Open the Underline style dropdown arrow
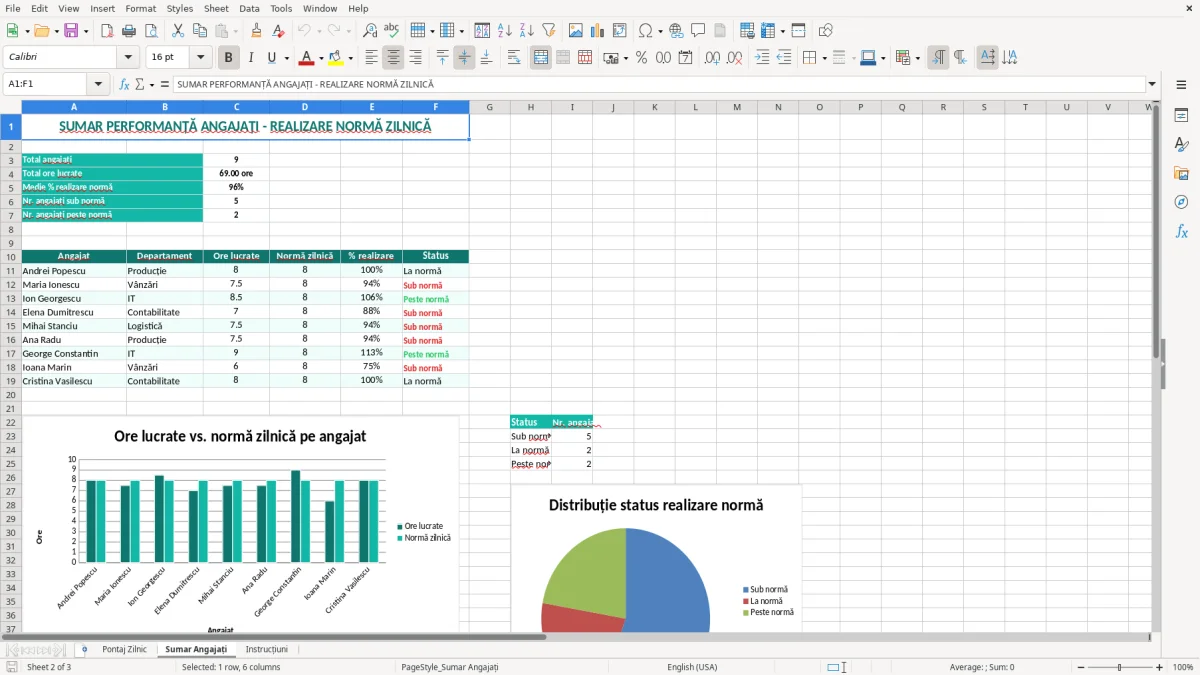The width and height of the screenshot is (1200, 675). (x=286, y=58)
